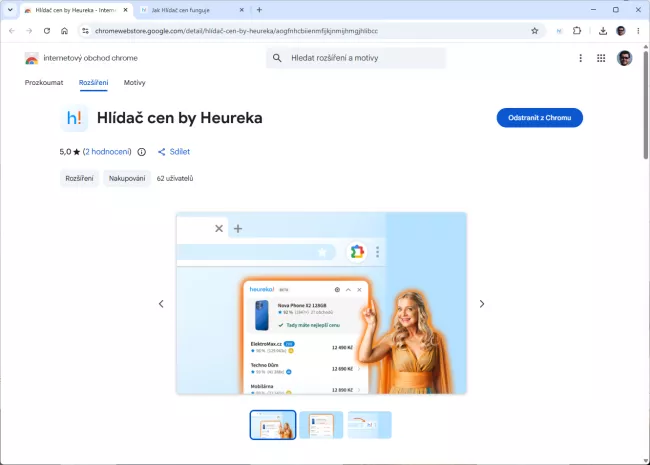This screenshot has height=465, width=650.
Task: Open a new browser tab
Action: (x=260, y=10)
